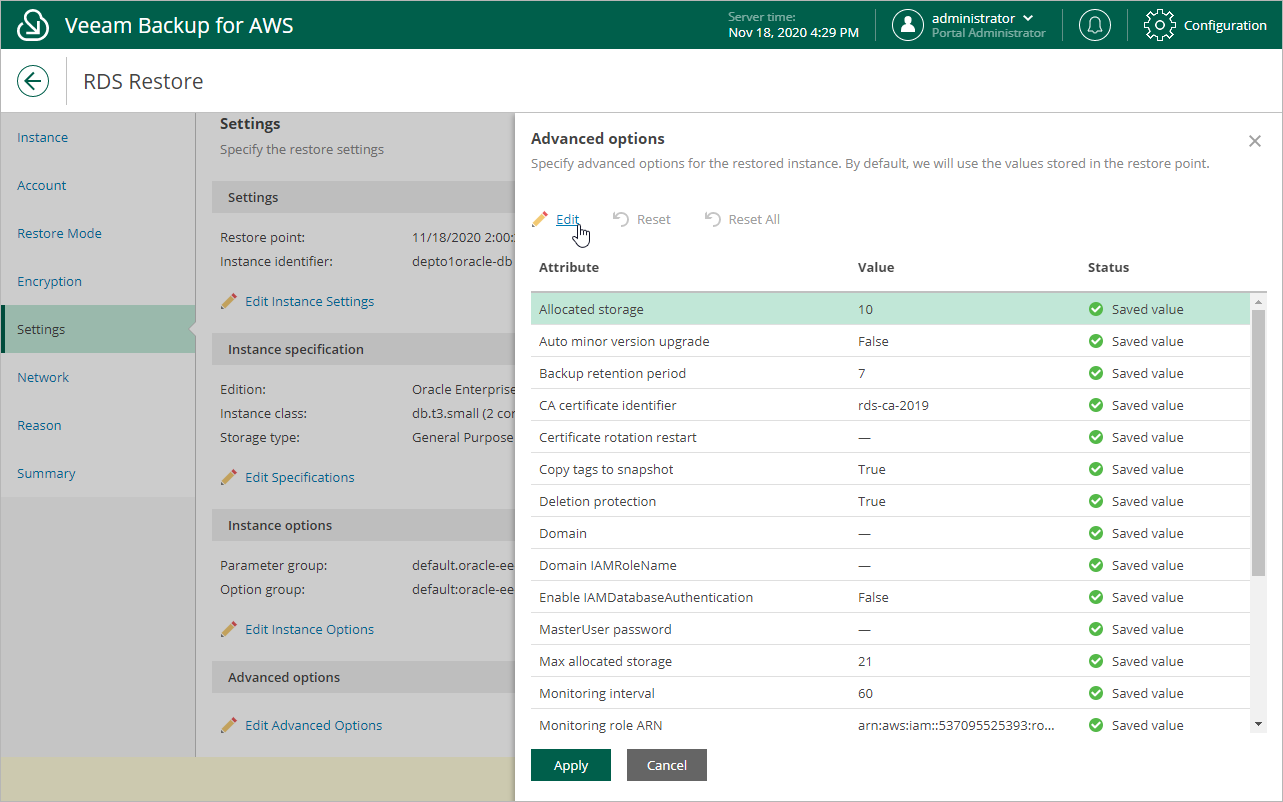Image resolution: width=1283 pixels, height=802 pixels.
Task: Open the Reason wizard step
Action: pyautogui.click(x=98, y=425)
